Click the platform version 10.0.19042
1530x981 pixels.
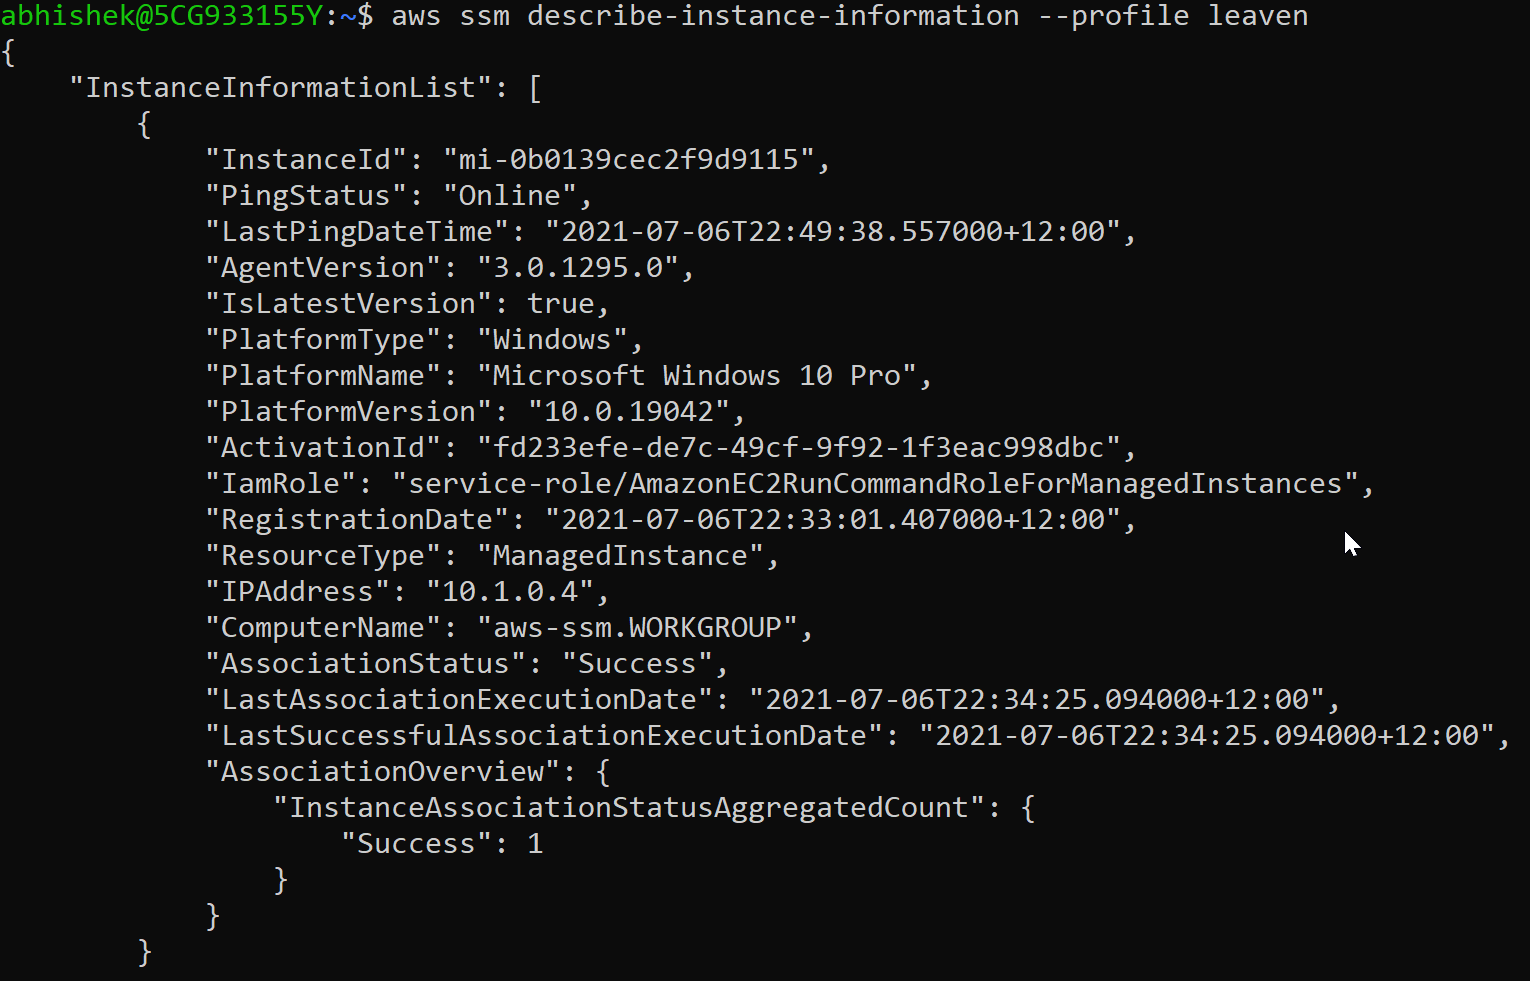[628, 412]
